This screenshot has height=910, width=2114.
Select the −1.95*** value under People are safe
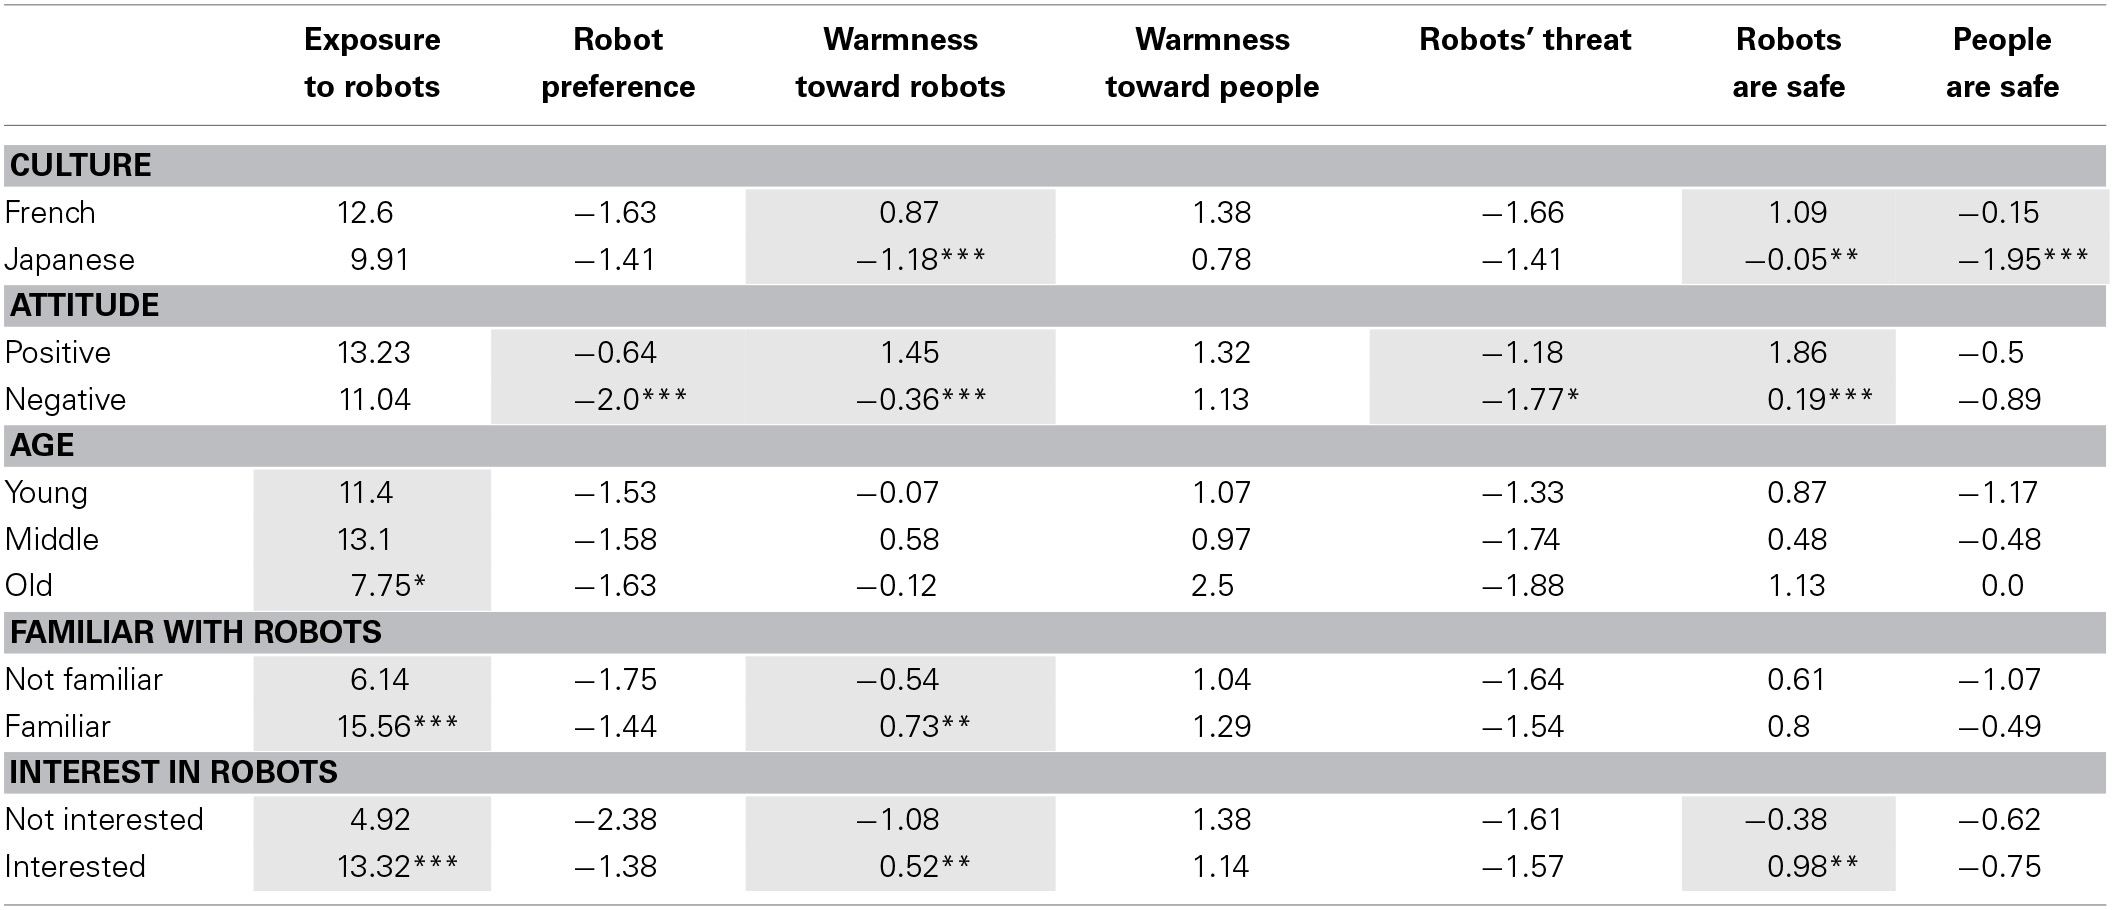click(x=2022, y=260)
